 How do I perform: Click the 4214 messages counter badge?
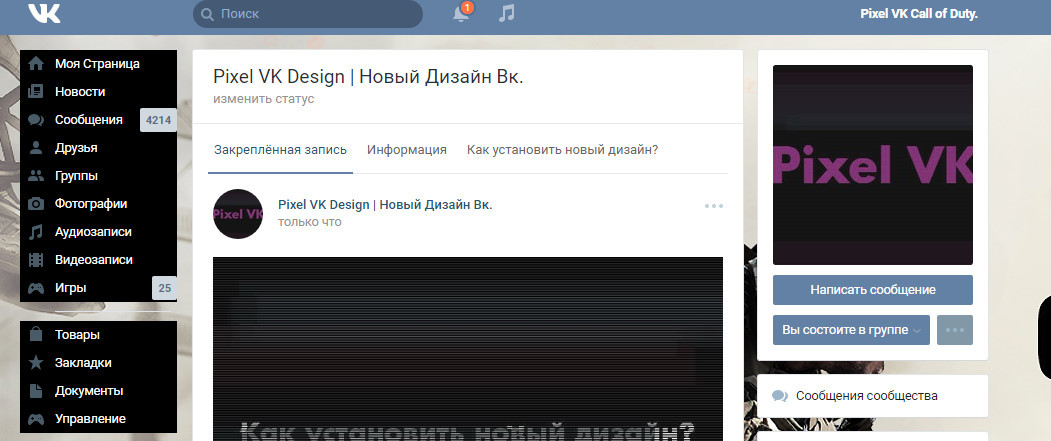tap(158, 120)
